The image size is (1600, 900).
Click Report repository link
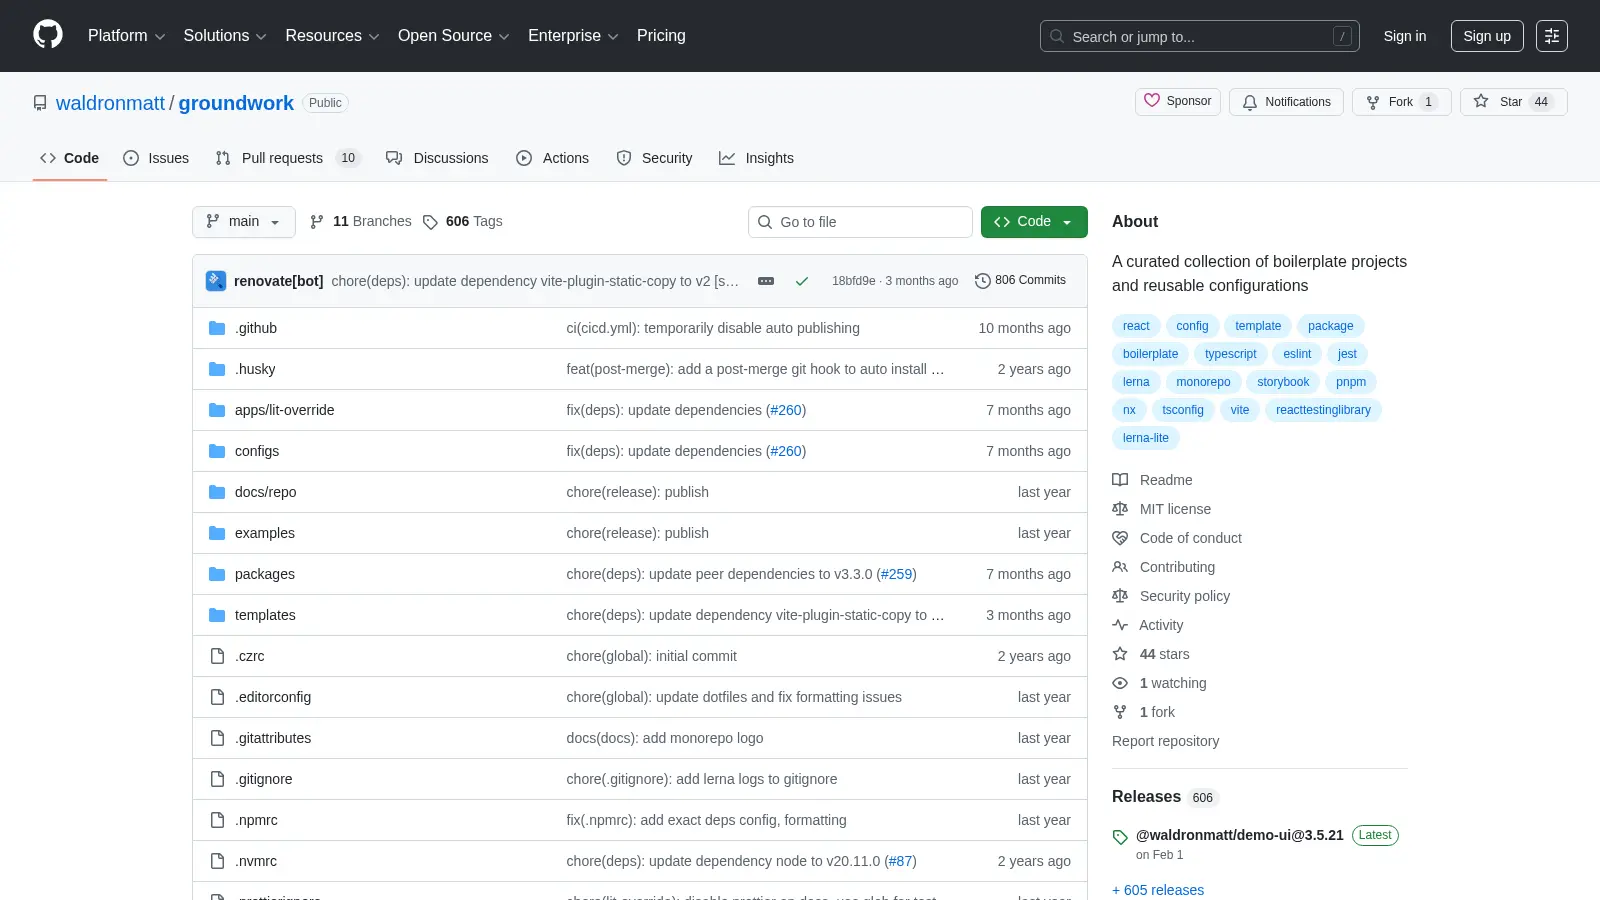pyautogui.click(x=1165, y=741)
